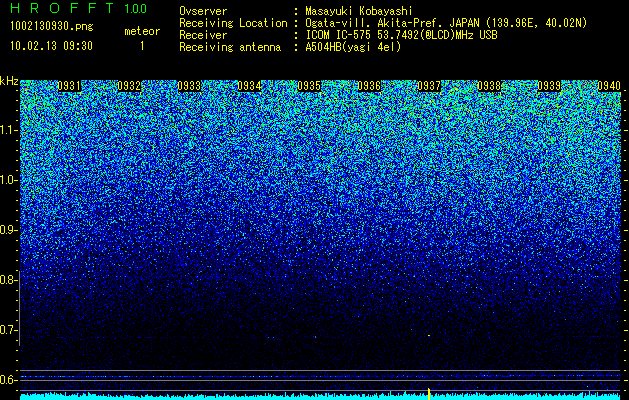Click the HROFFT 1.0.0 title text
The image size is (629, 400).
[x=79, y=8]
